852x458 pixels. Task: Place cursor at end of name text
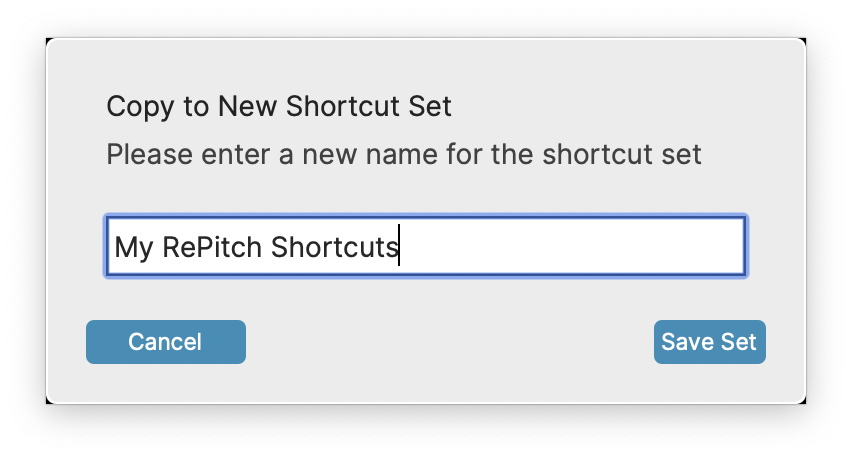[399, 247]
